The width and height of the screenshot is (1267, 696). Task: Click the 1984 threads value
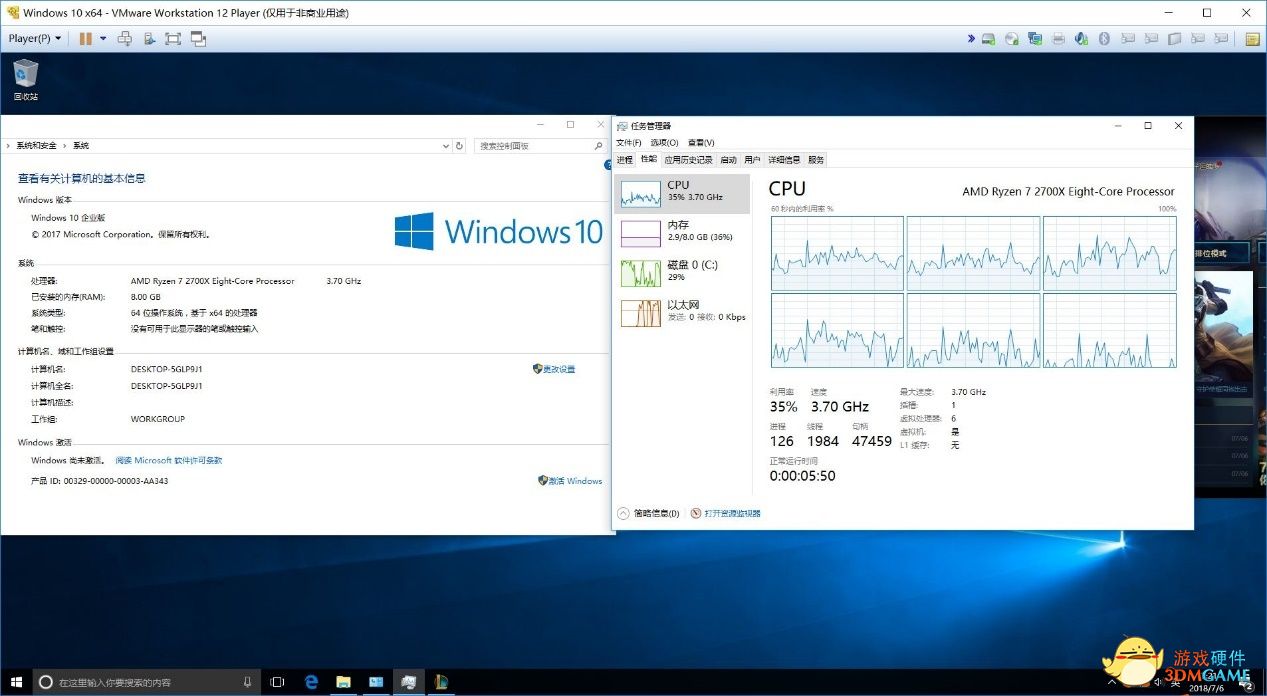823,441
